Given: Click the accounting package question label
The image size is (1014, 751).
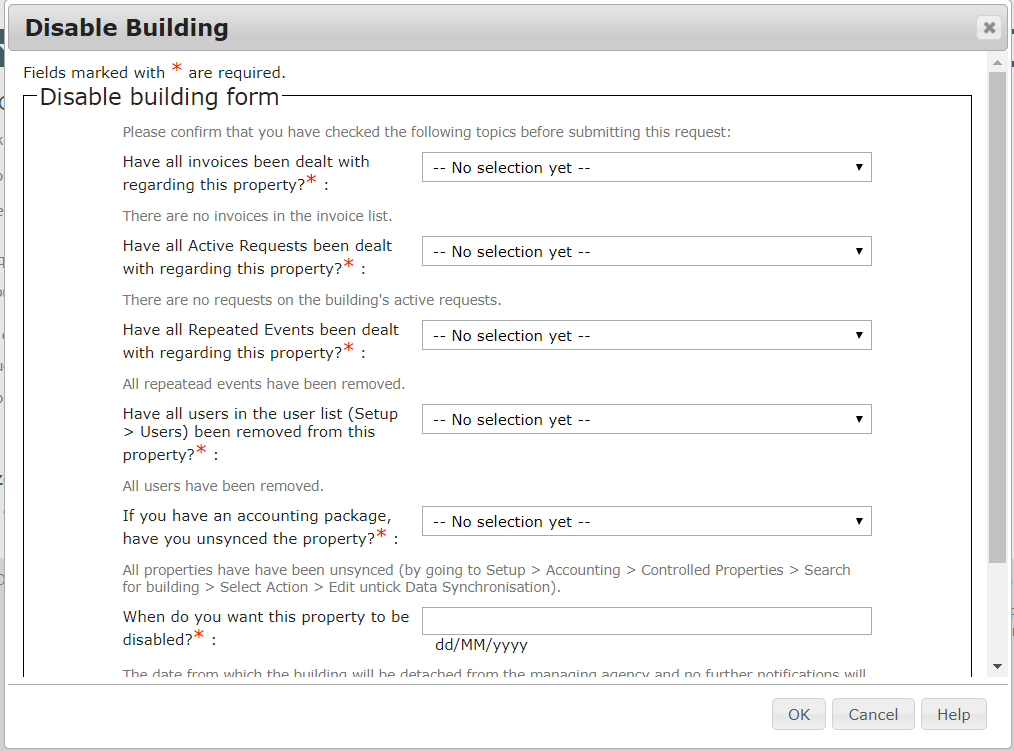Looking at the screenshot, I should coord(257,526).
